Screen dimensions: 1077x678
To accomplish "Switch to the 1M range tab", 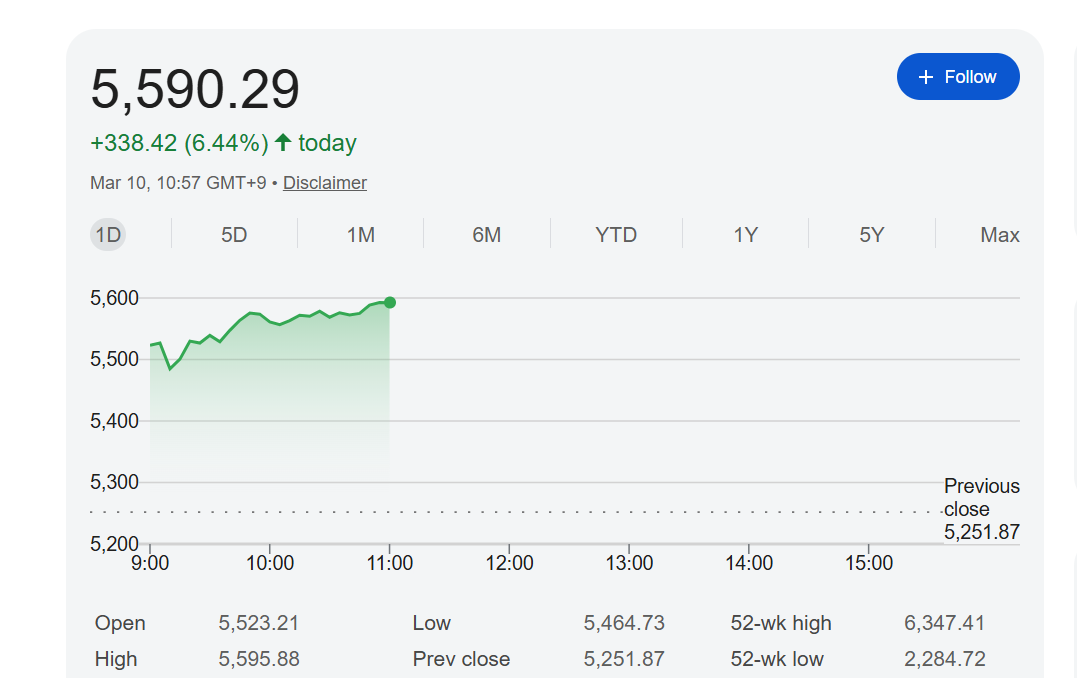I will [x=360, y=235].
